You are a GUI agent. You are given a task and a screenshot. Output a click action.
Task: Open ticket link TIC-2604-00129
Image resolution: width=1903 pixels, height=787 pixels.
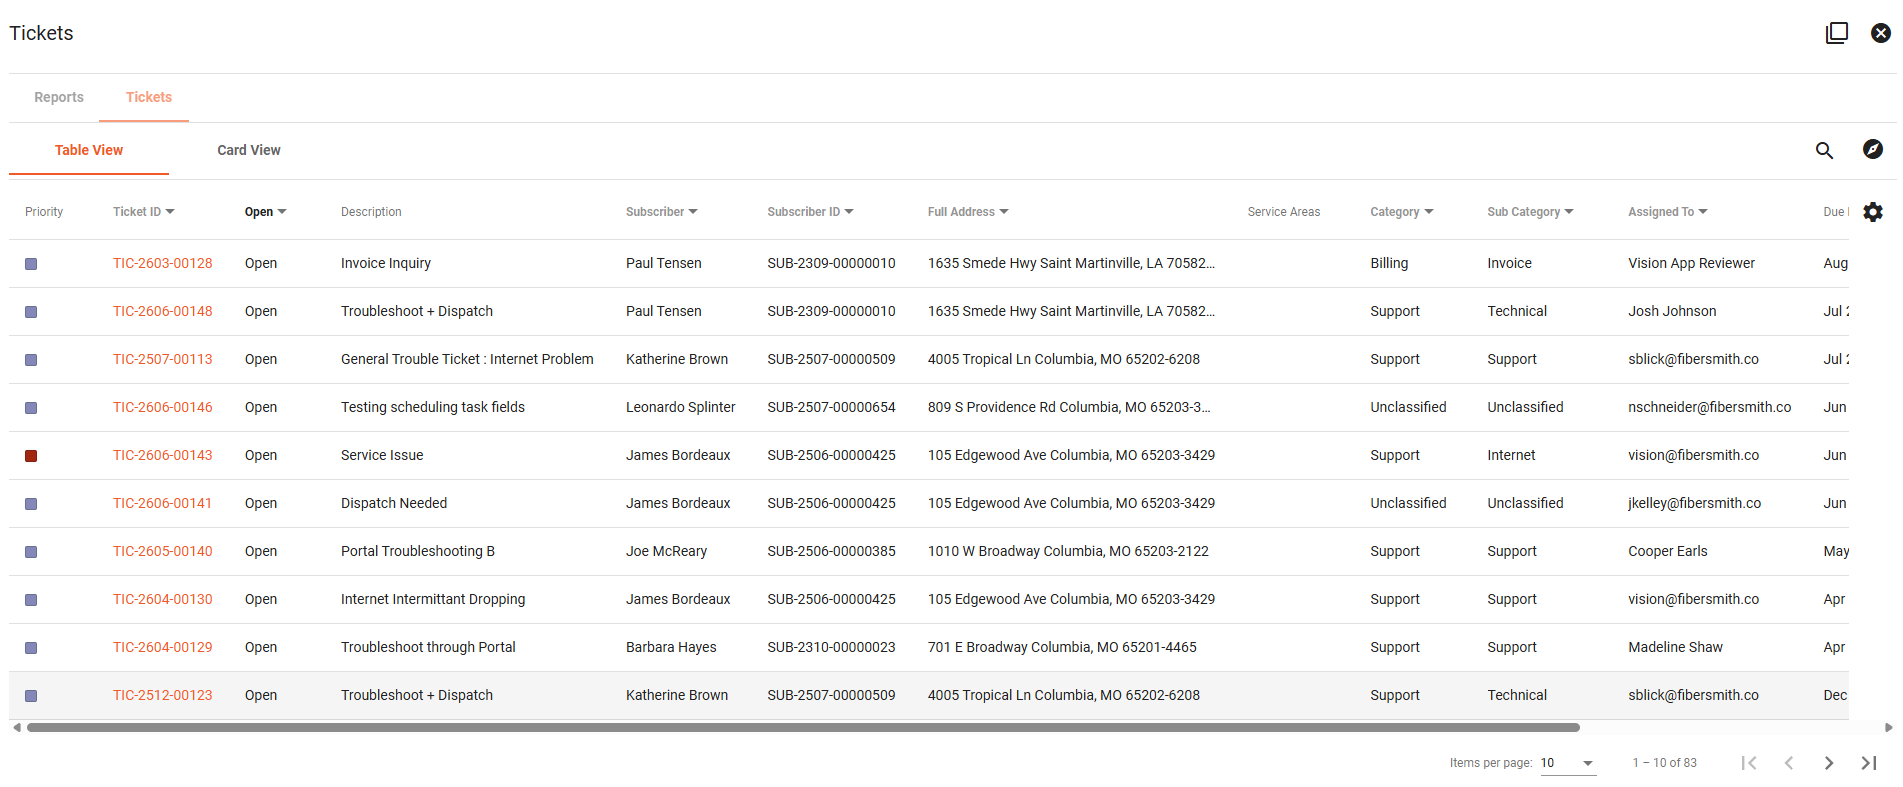pyautogui.click(x=163, y=647)
